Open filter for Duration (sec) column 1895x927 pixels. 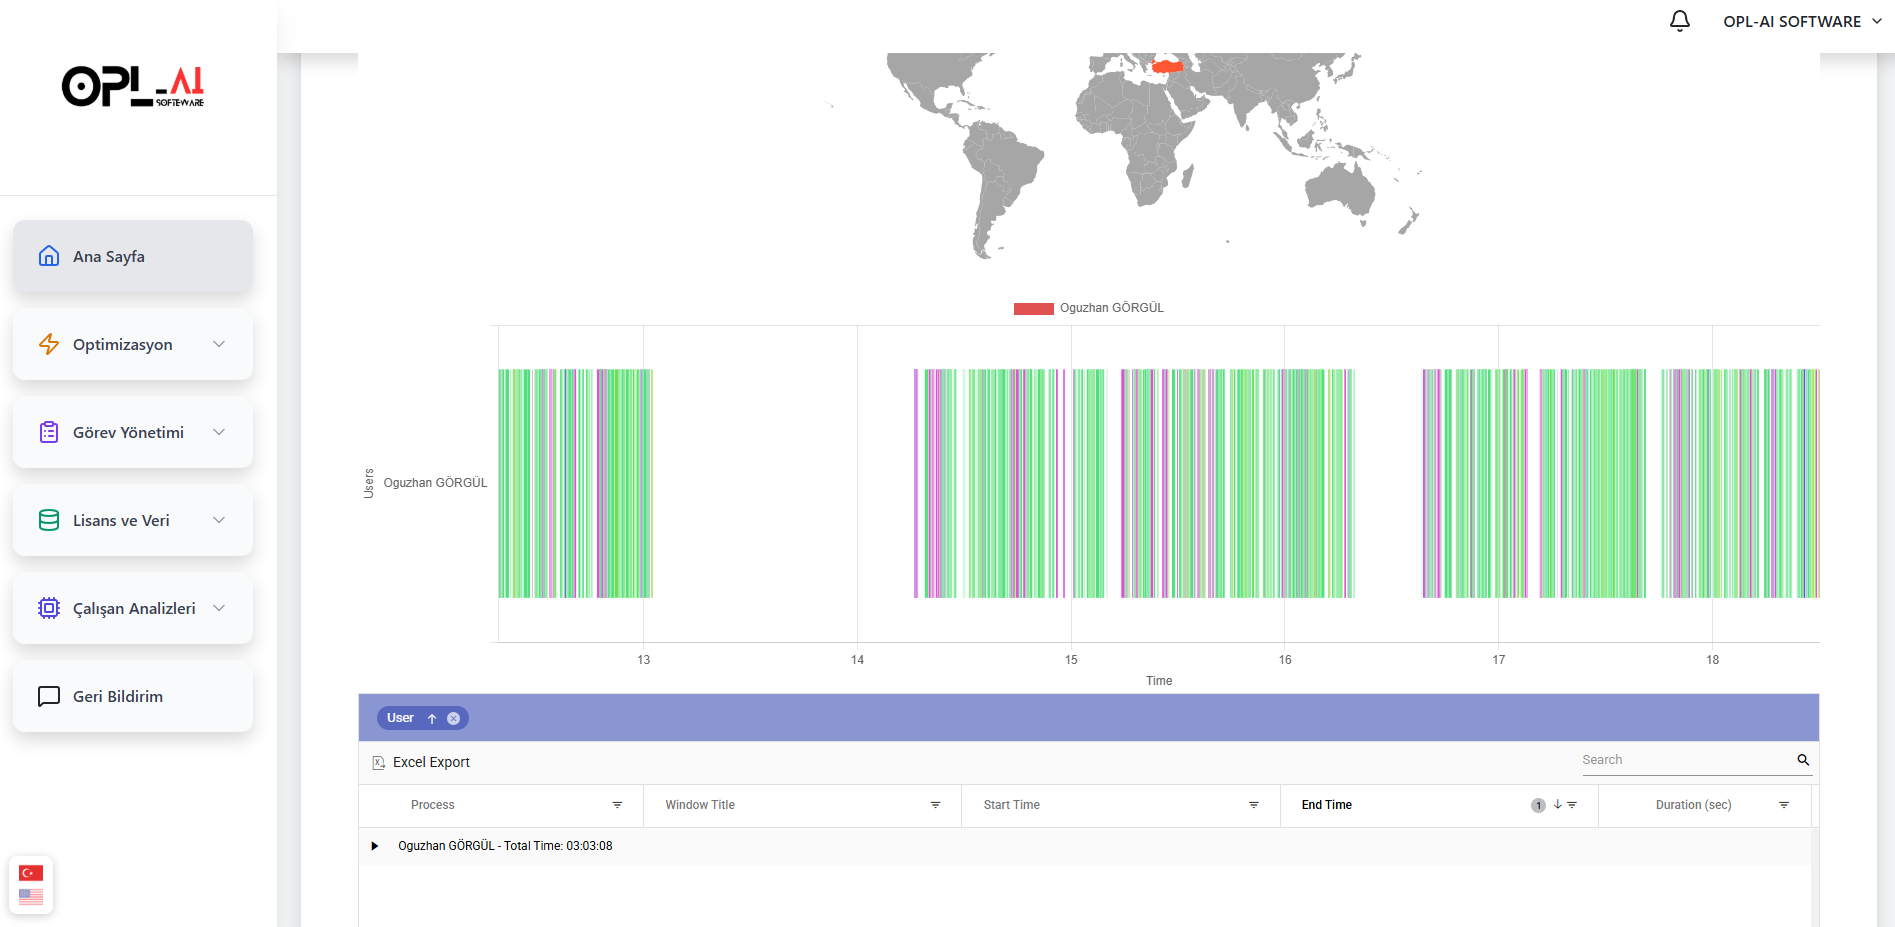pyautogui.click(x=1783, y=805)
